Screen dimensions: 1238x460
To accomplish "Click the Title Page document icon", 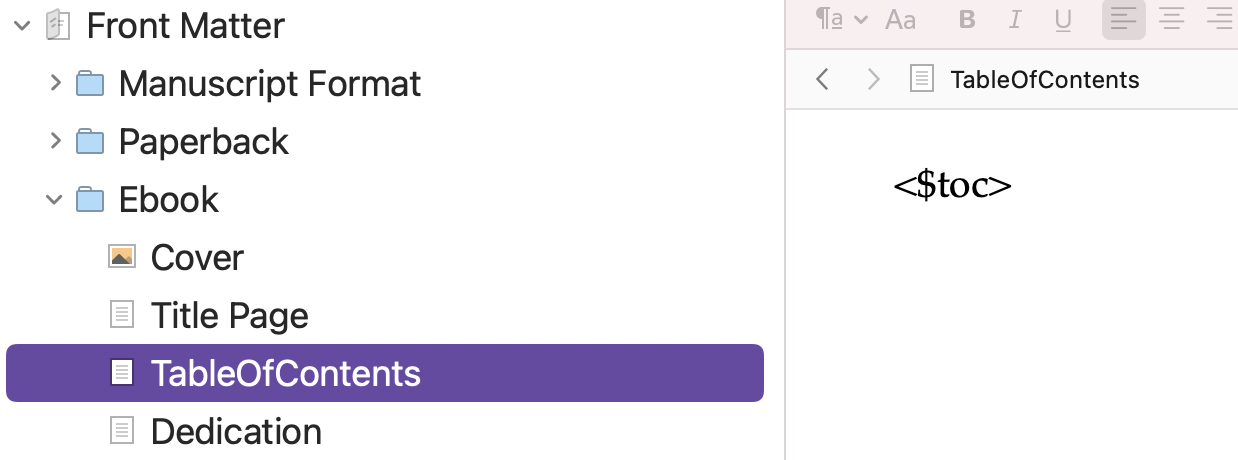I will [121, 315].
